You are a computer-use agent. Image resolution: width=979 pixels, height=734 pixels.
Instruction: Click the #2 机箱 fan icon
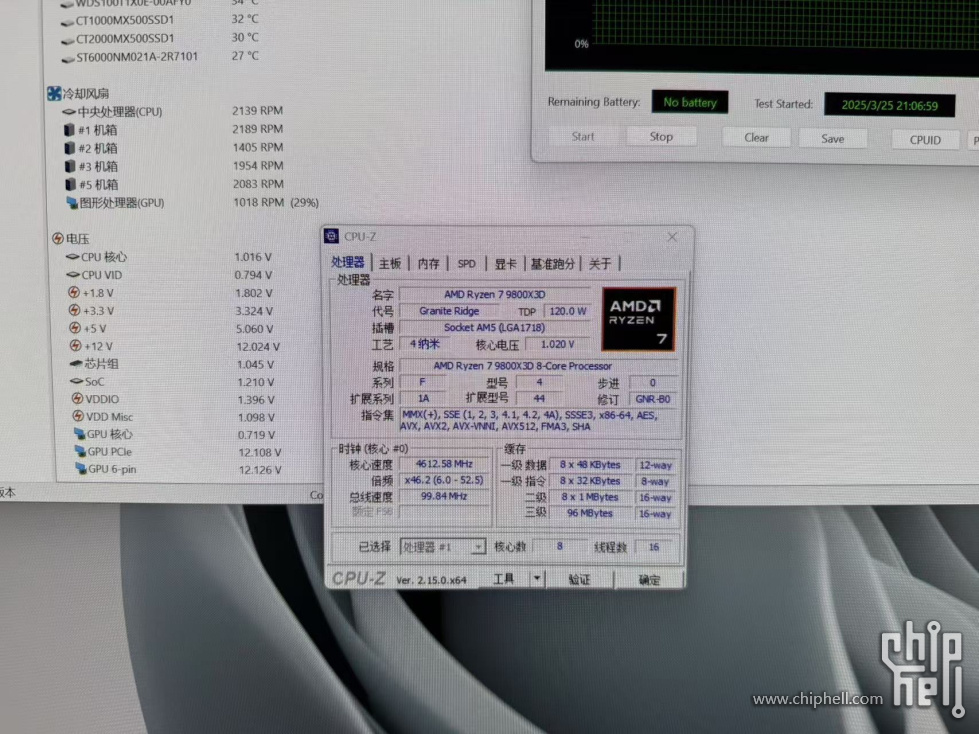(x=69, y=148)
